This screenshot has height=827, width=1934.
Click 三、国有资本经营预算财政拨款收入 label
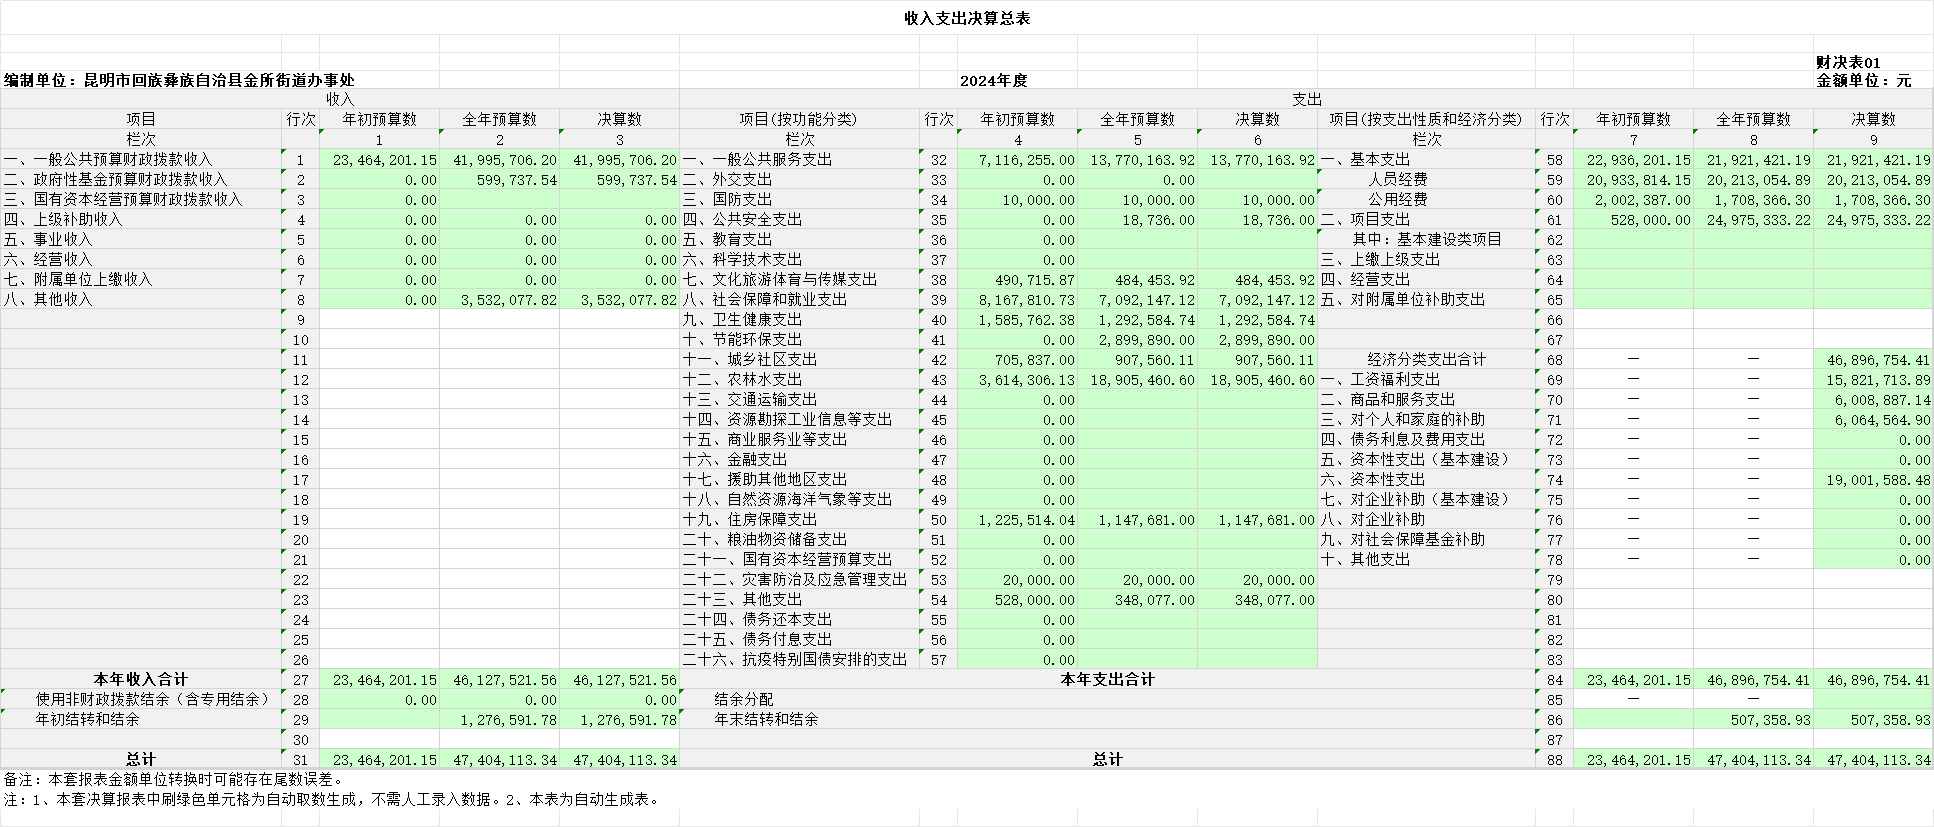123,199
